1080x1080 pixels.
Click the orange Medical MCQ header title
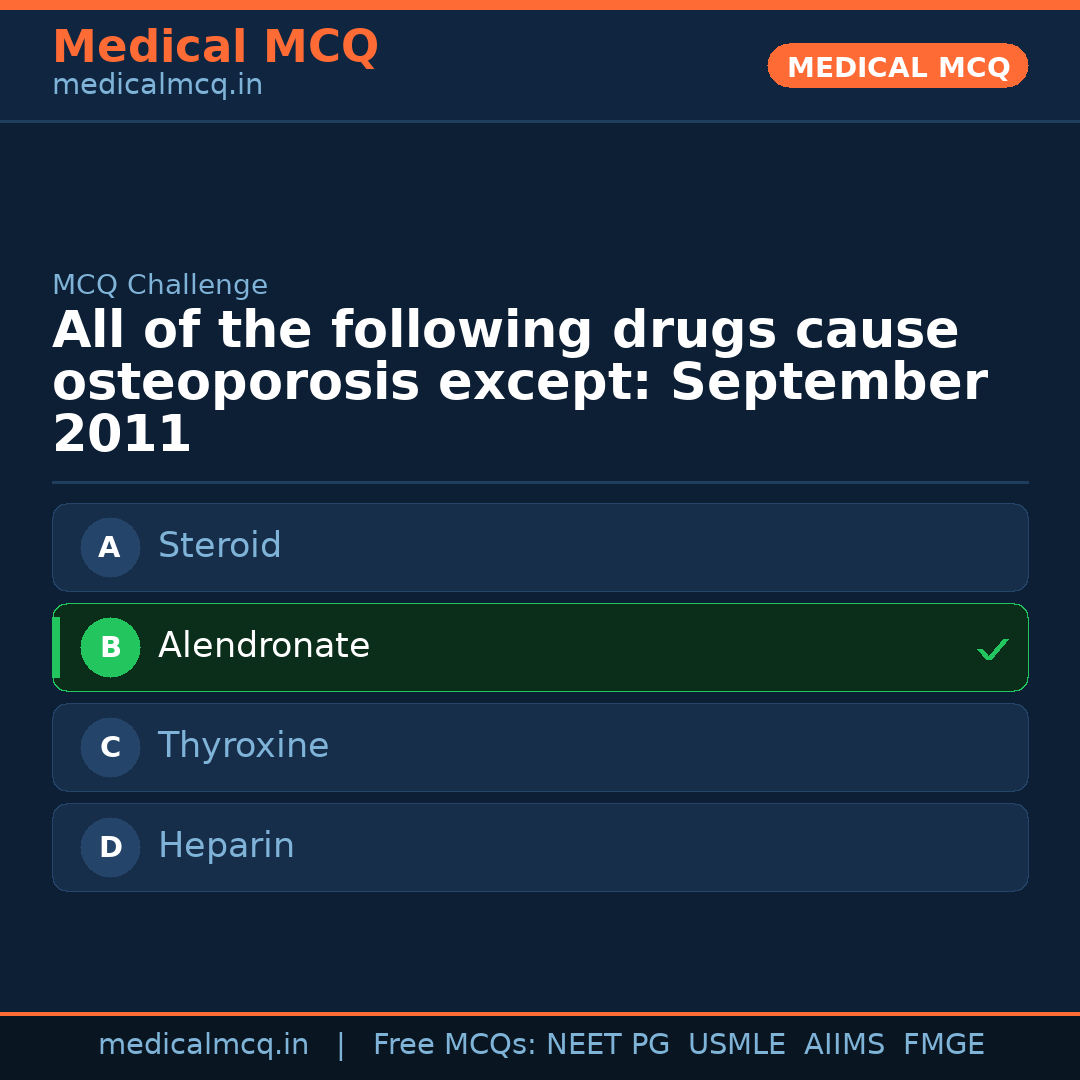215,47
